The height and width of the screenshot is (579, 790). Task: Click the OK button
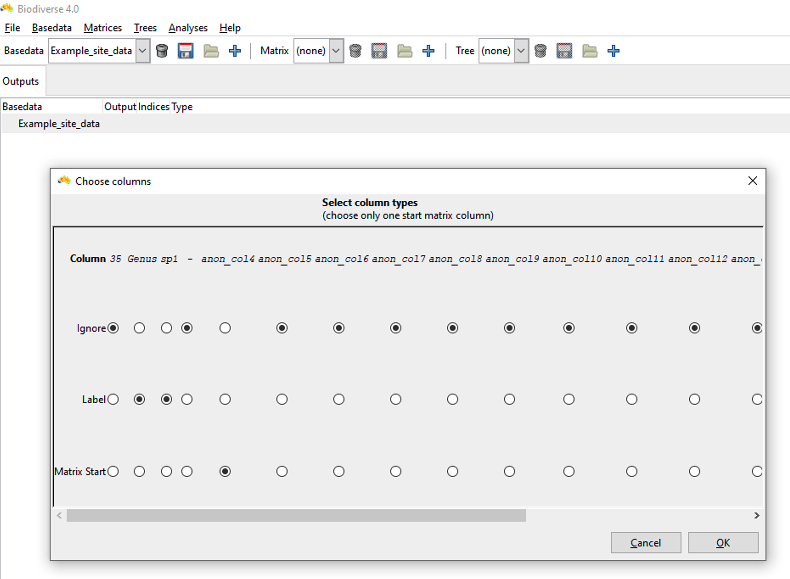pos(723,543)
